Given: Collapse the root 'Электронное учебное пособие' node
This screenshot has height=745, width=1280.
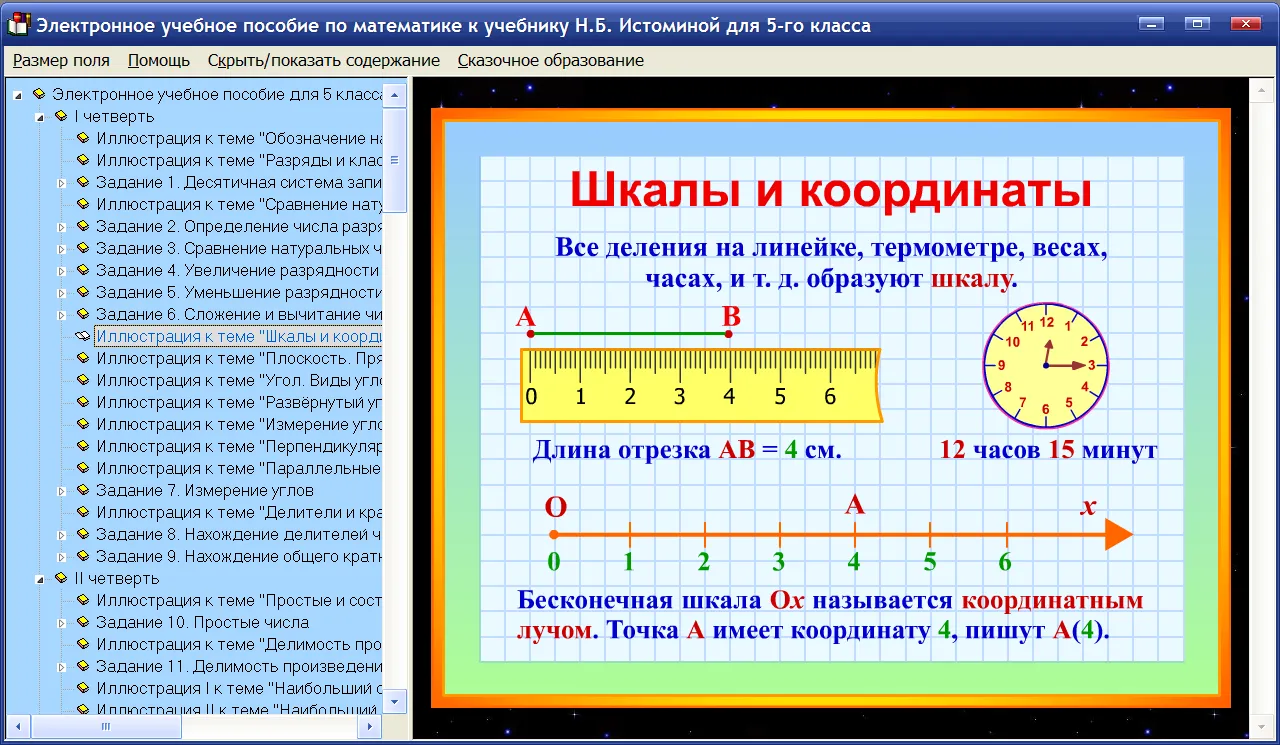Looking at the screenshot, I should pyautogui.click(x=17, y=95).
